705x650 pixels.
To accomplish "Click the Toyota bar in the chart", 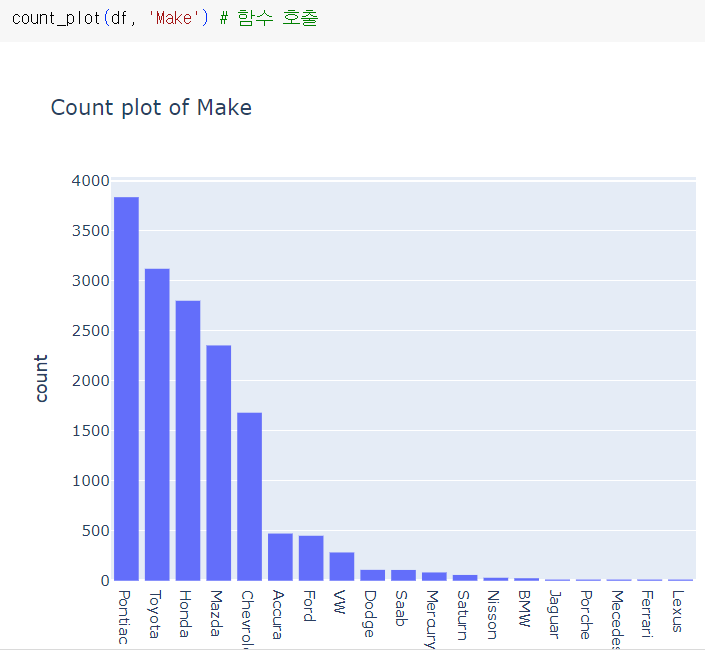I will point(157,425).
